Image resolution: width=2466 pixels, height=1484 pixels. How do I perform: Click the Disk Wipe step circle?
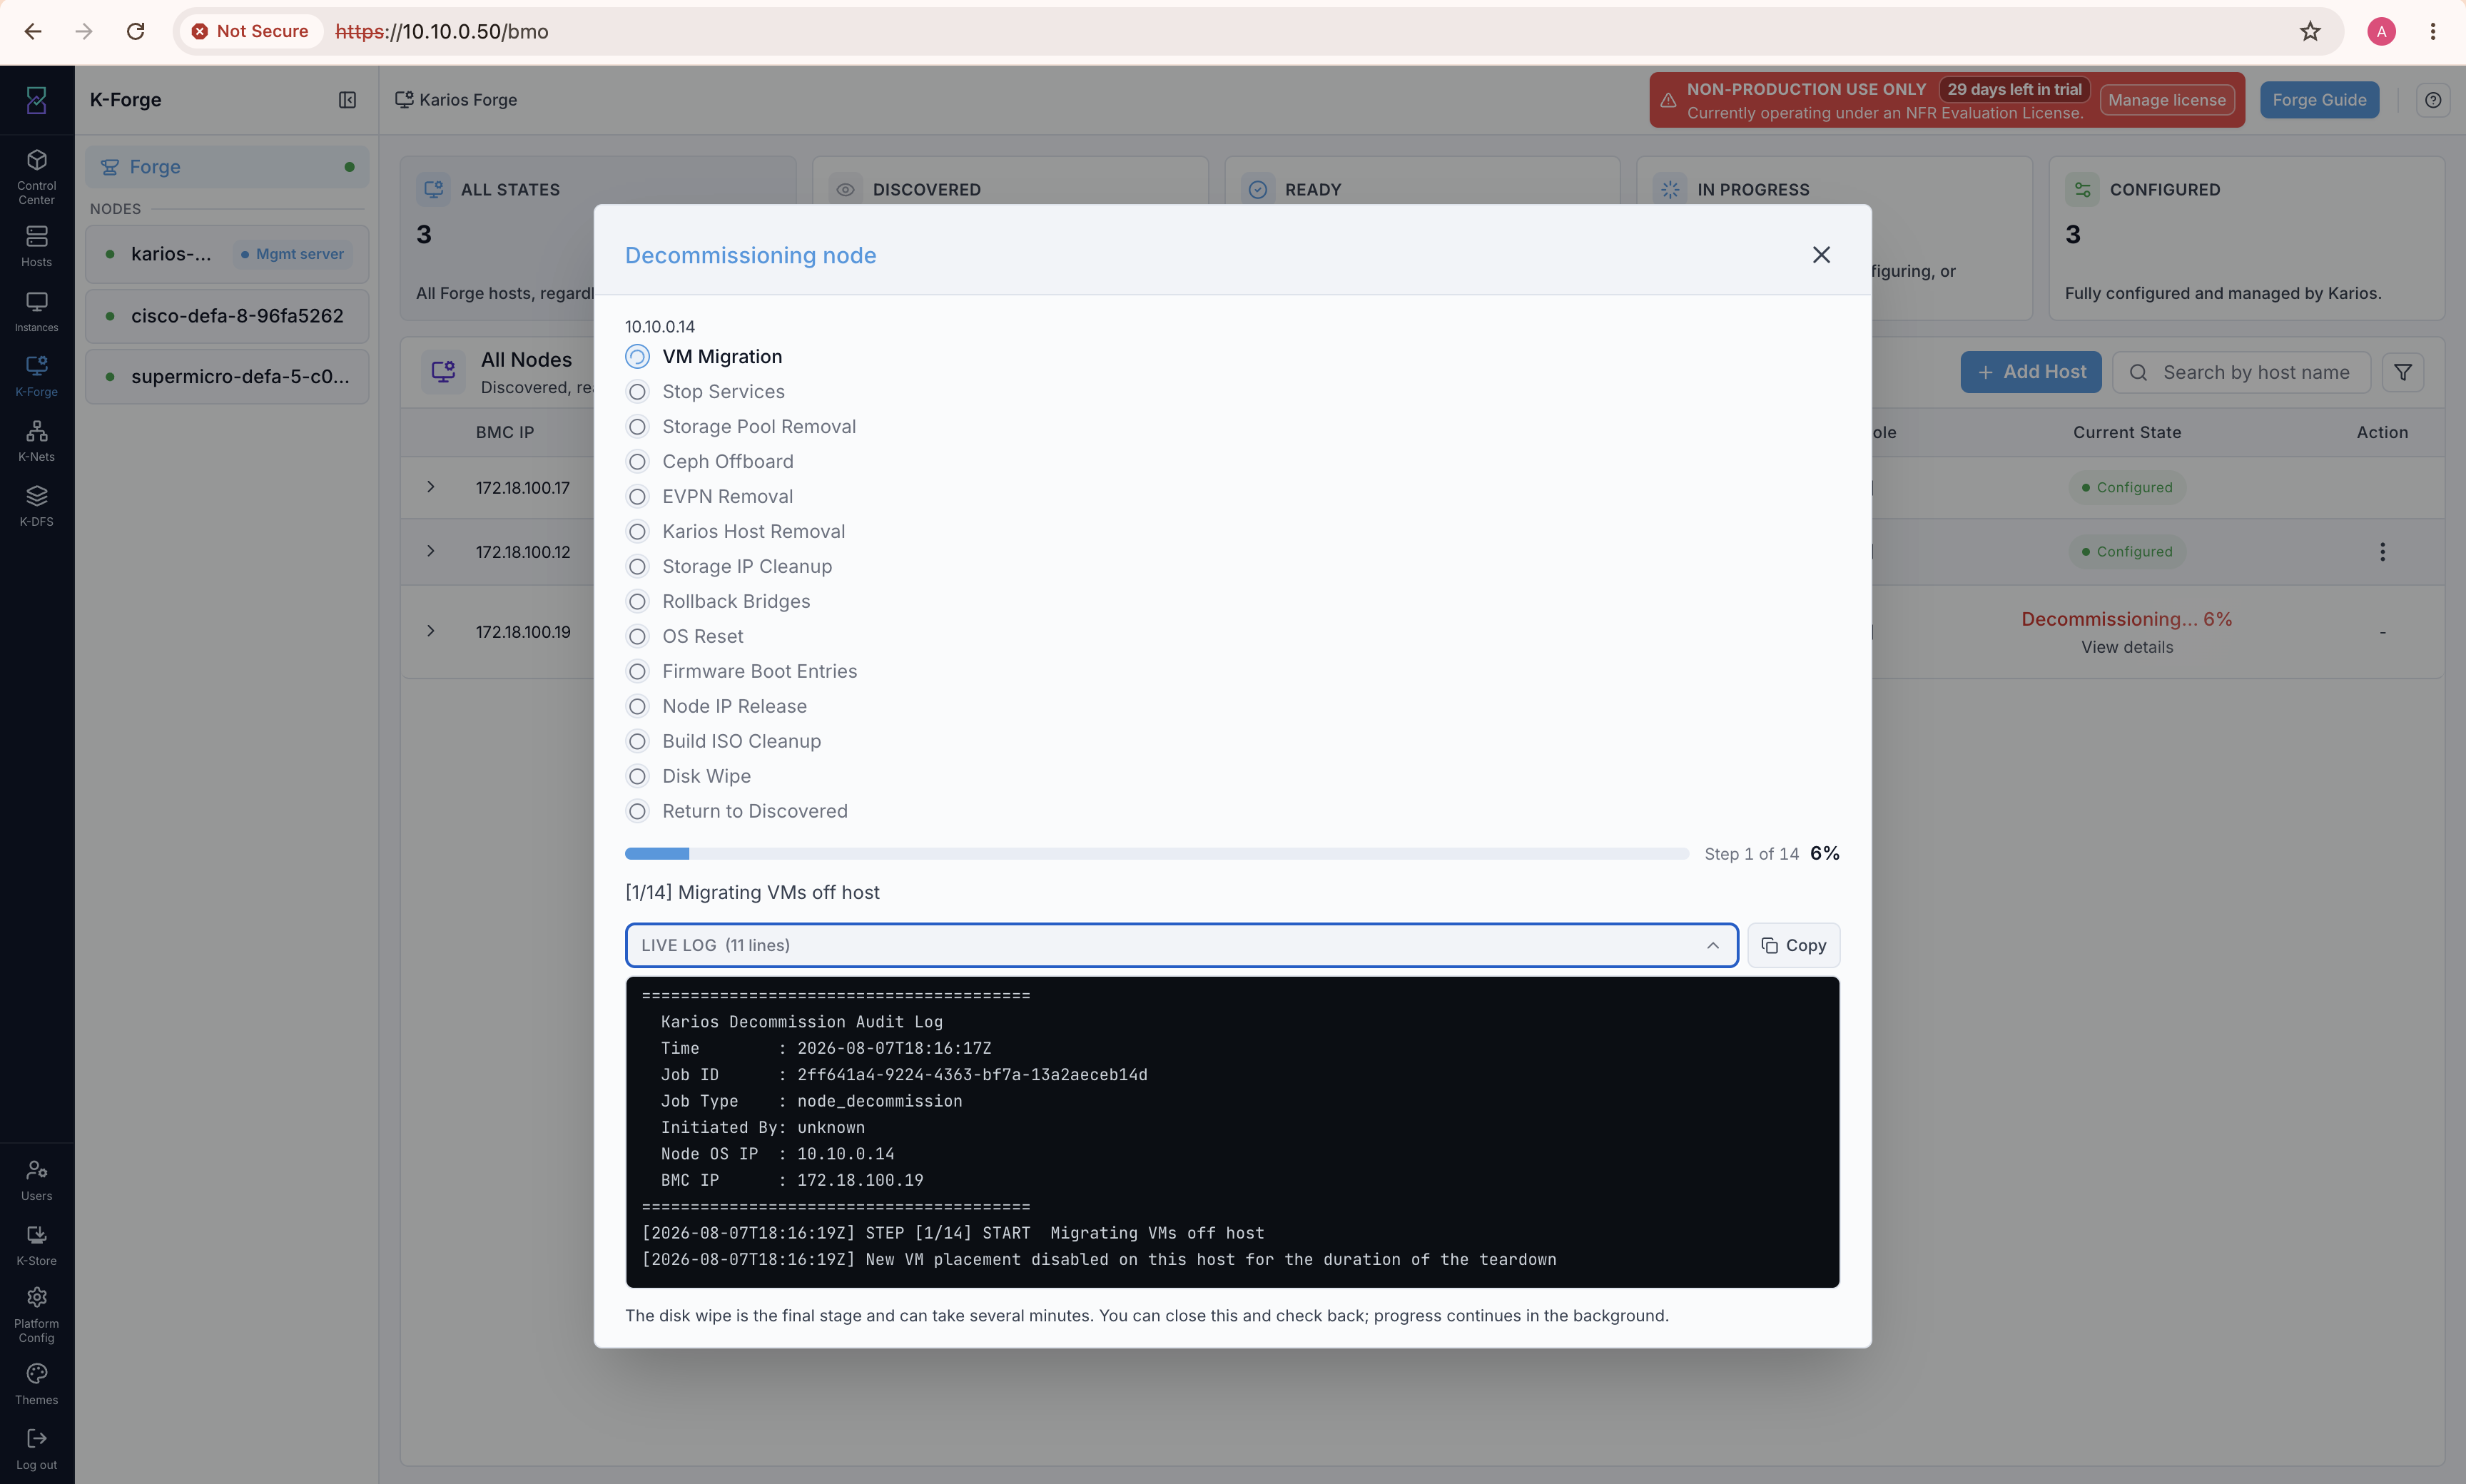click(x=637, y=777)
